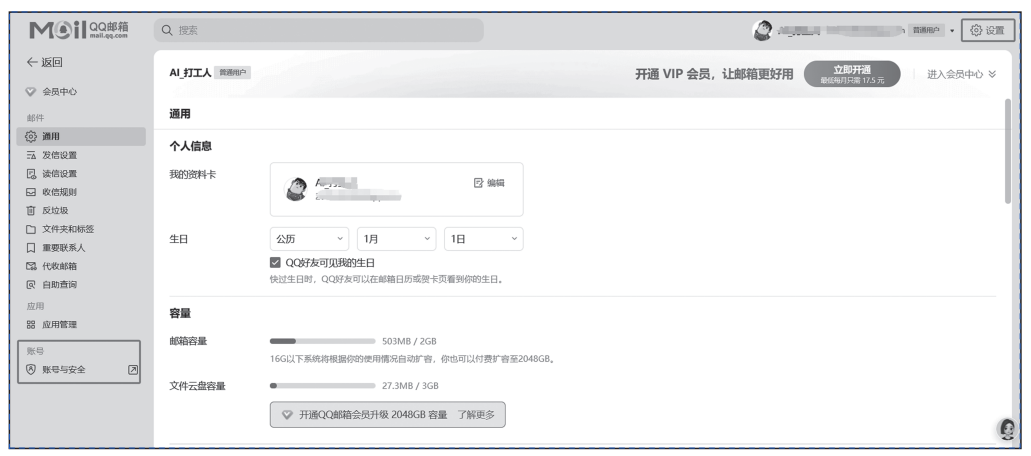Click the external link icon beside 账号与安全

[133, 370]
